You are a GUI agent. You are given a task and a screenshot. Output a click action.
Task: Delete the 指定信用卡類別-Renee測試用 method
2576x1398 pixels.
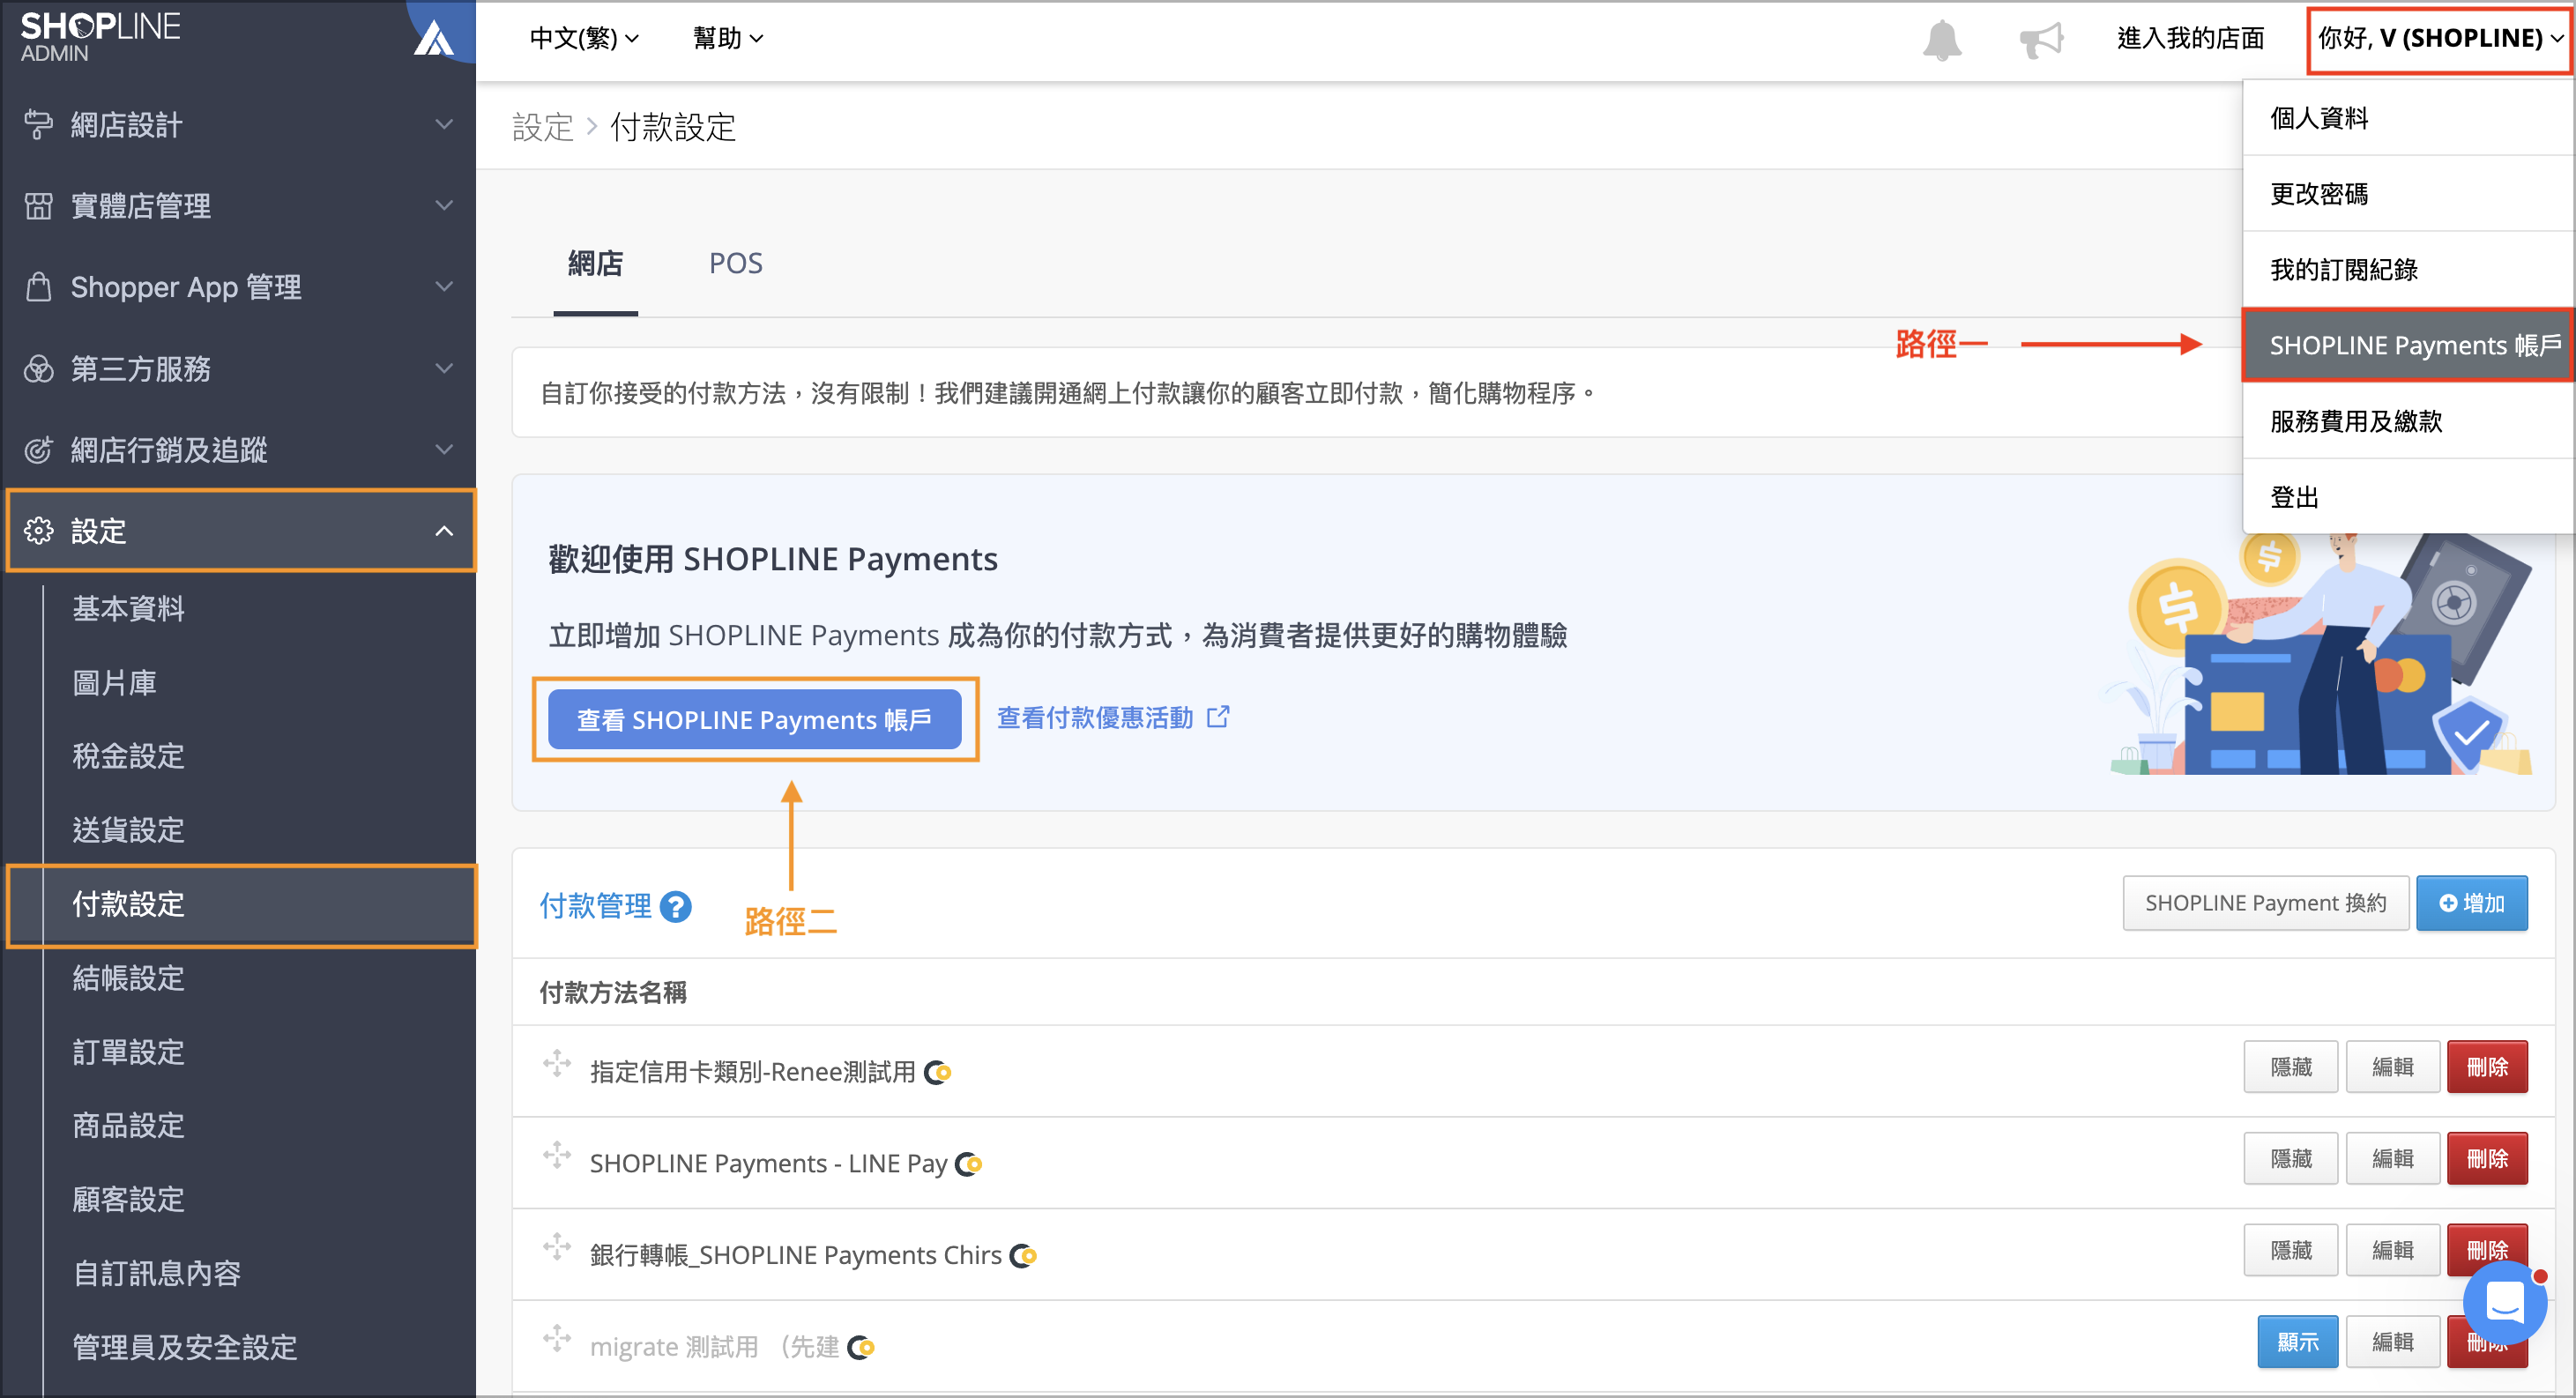(x=2486, y=1067)
